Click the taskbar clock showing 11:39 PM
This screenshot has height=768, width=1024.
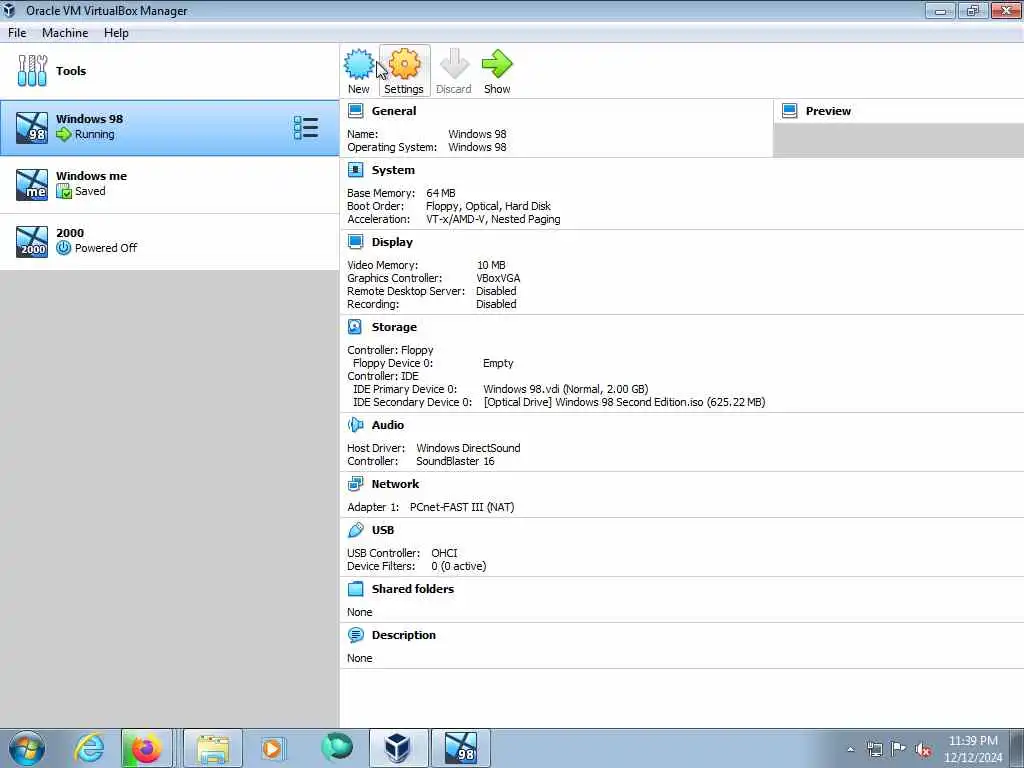click(x=973, y=749)
